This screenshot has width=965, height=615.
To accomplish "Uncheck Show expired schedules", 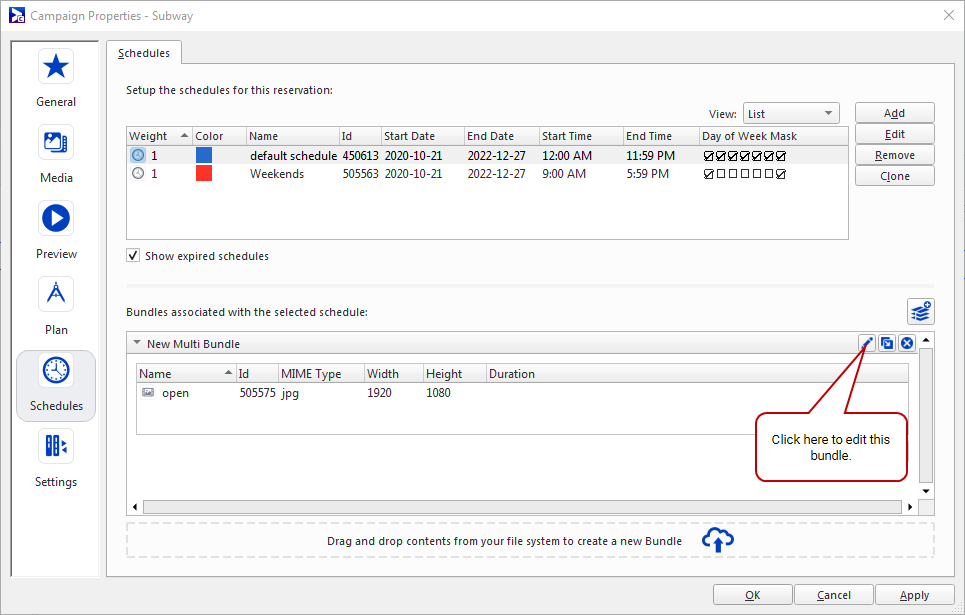I will [x=133, y=256].
